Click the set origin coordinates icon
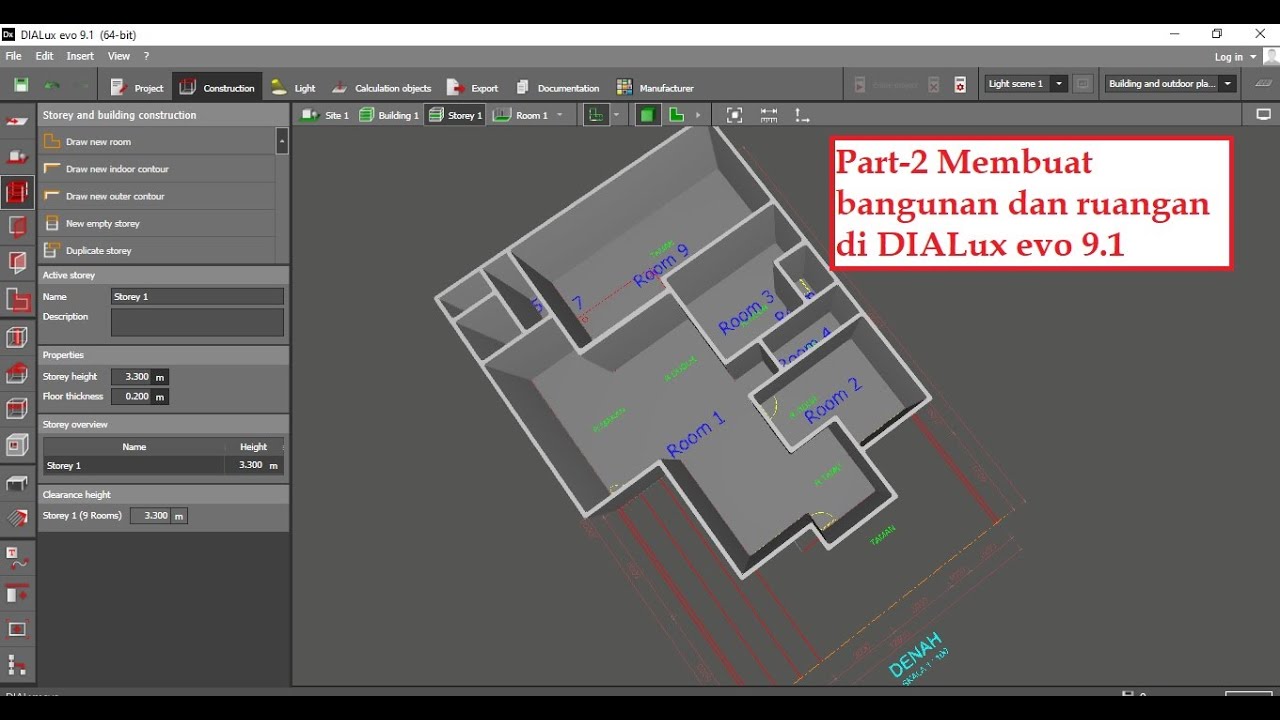 tap(802, 115)
